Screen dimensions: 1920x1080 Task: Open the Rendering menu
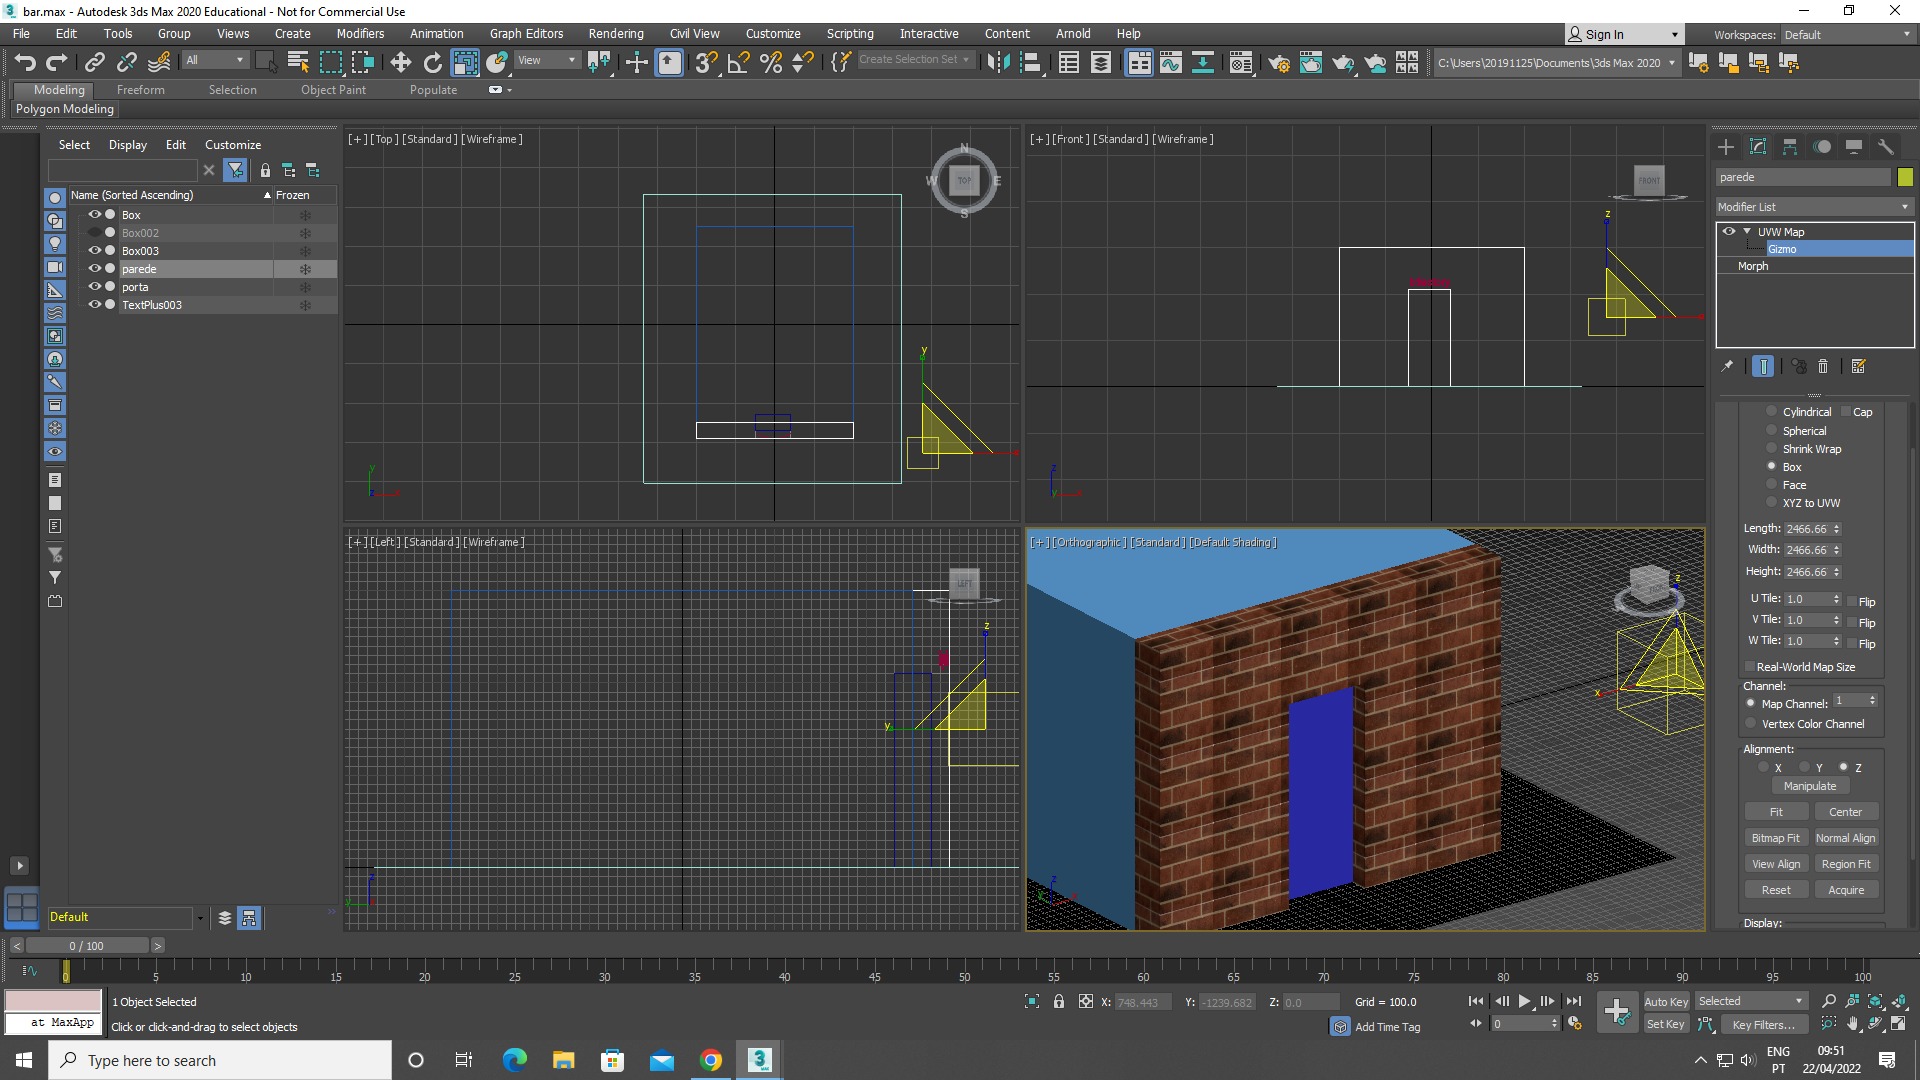point(616,34)
